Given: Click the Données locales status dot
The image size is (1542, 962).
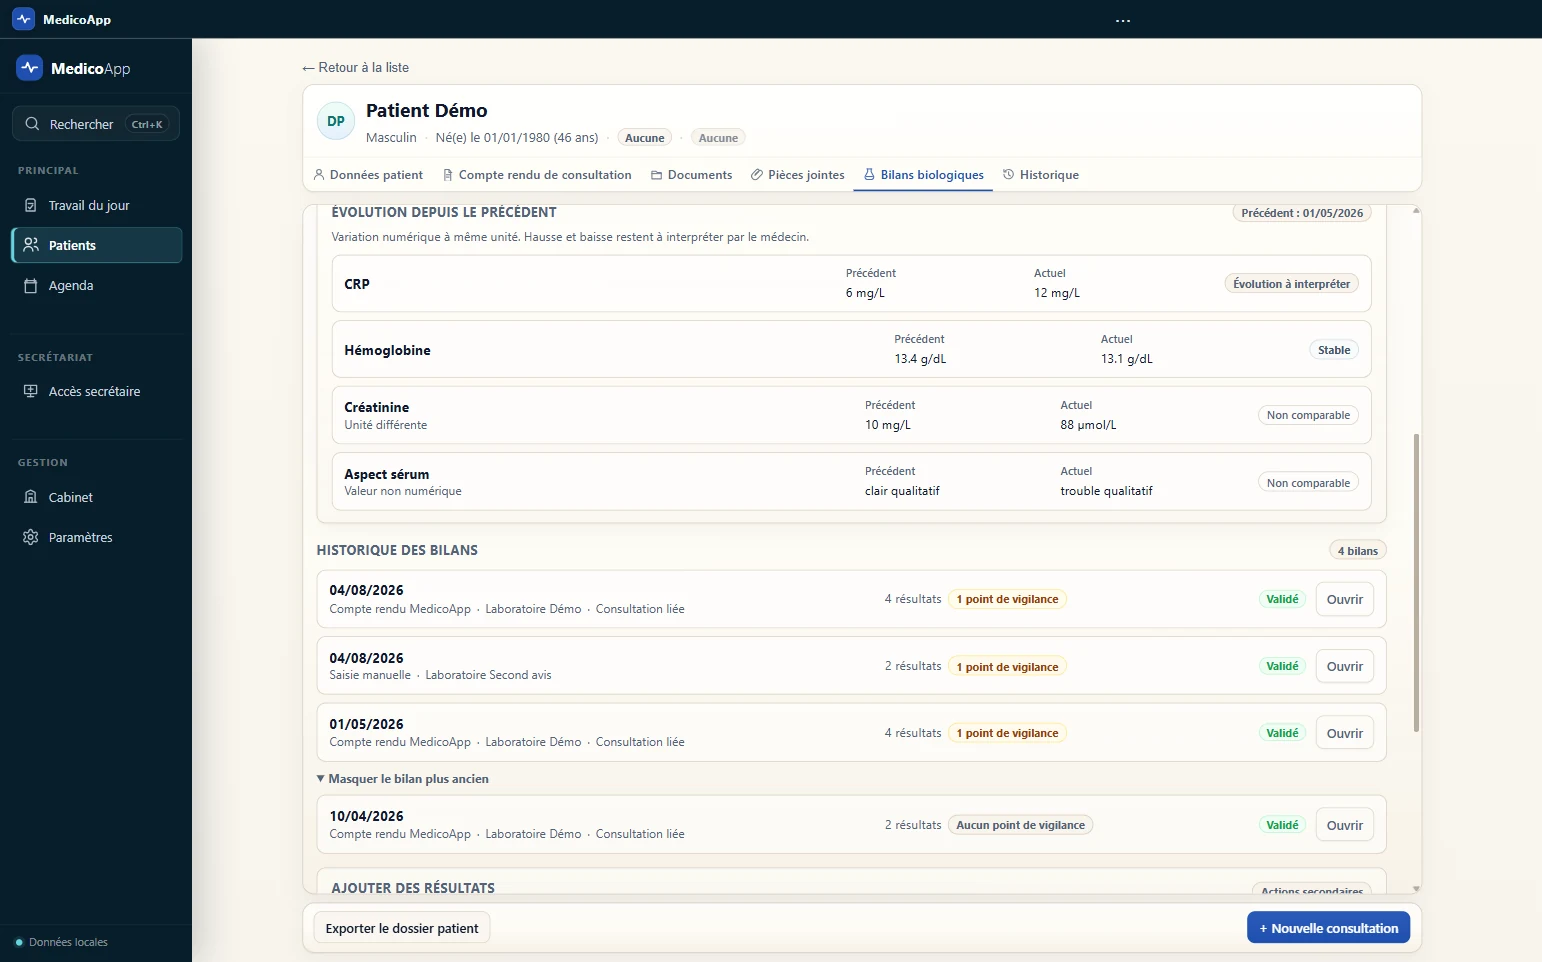Looking at the screenshot, I should [x=19, y=942].
